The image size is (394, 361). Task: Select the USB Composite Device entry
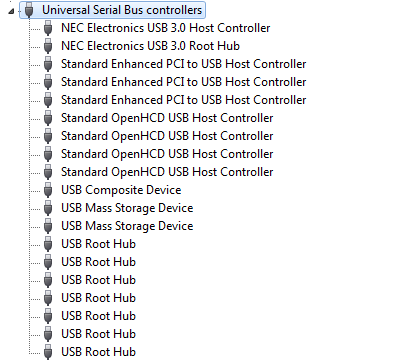(x=121, y=190)
